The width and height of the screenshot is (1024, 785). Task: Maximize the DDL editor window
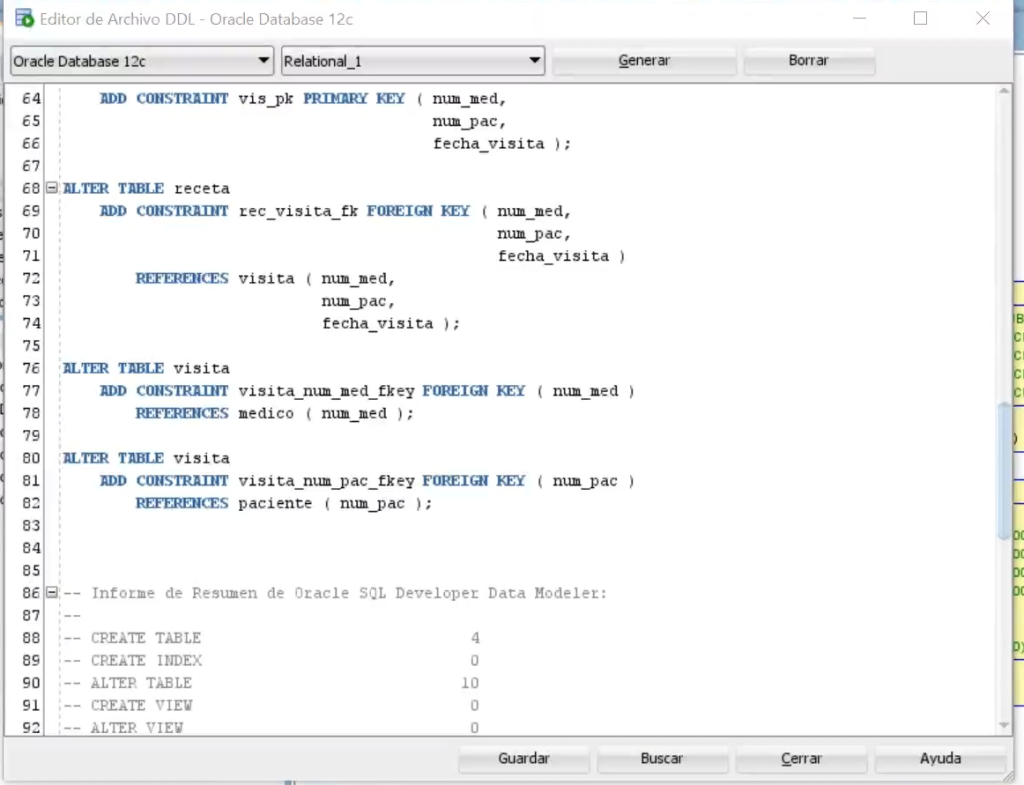coord(920,18)
